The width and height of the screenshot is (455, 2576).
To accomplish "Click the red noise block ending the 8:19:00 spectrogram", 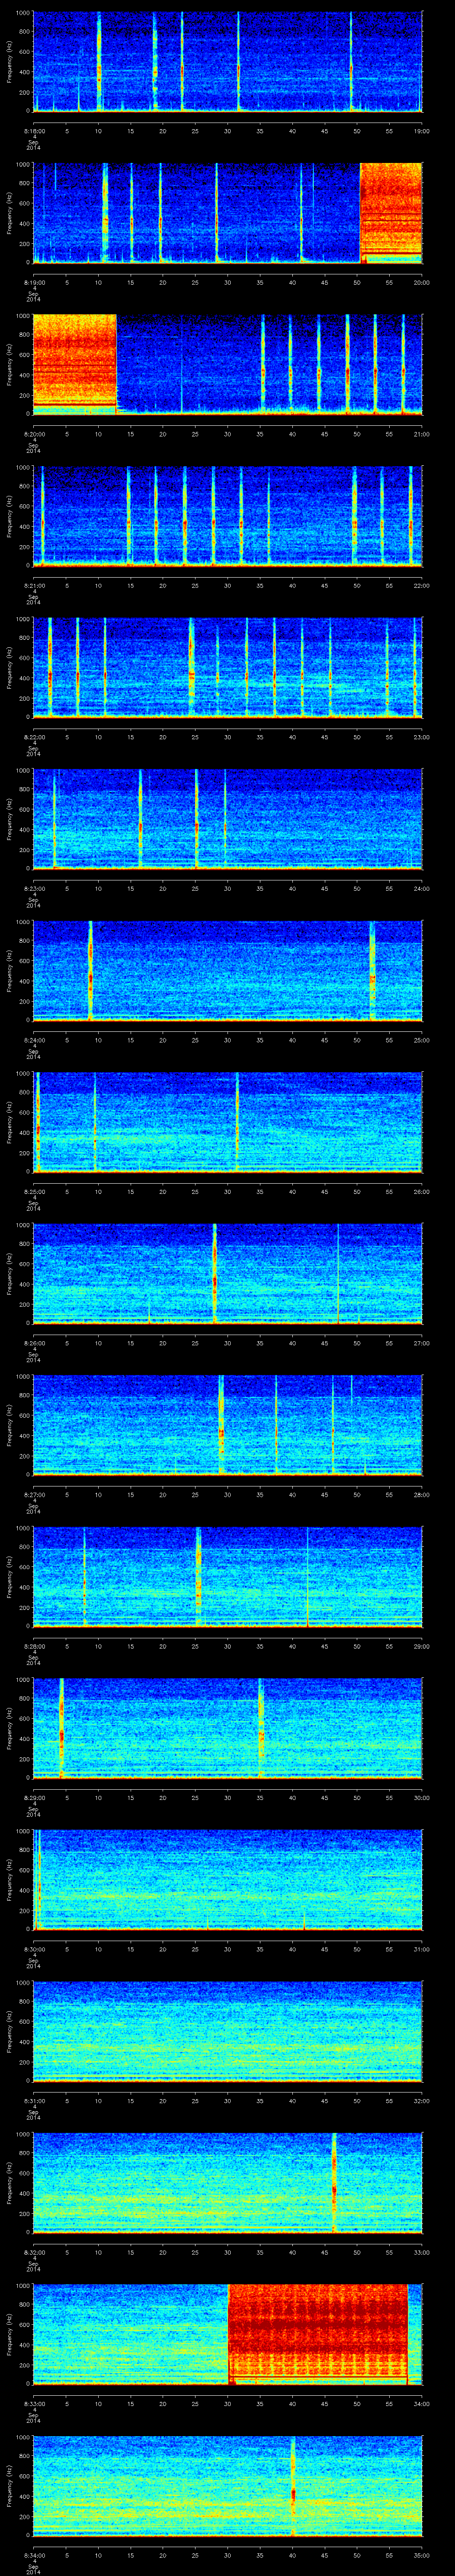I will [390, 212].
